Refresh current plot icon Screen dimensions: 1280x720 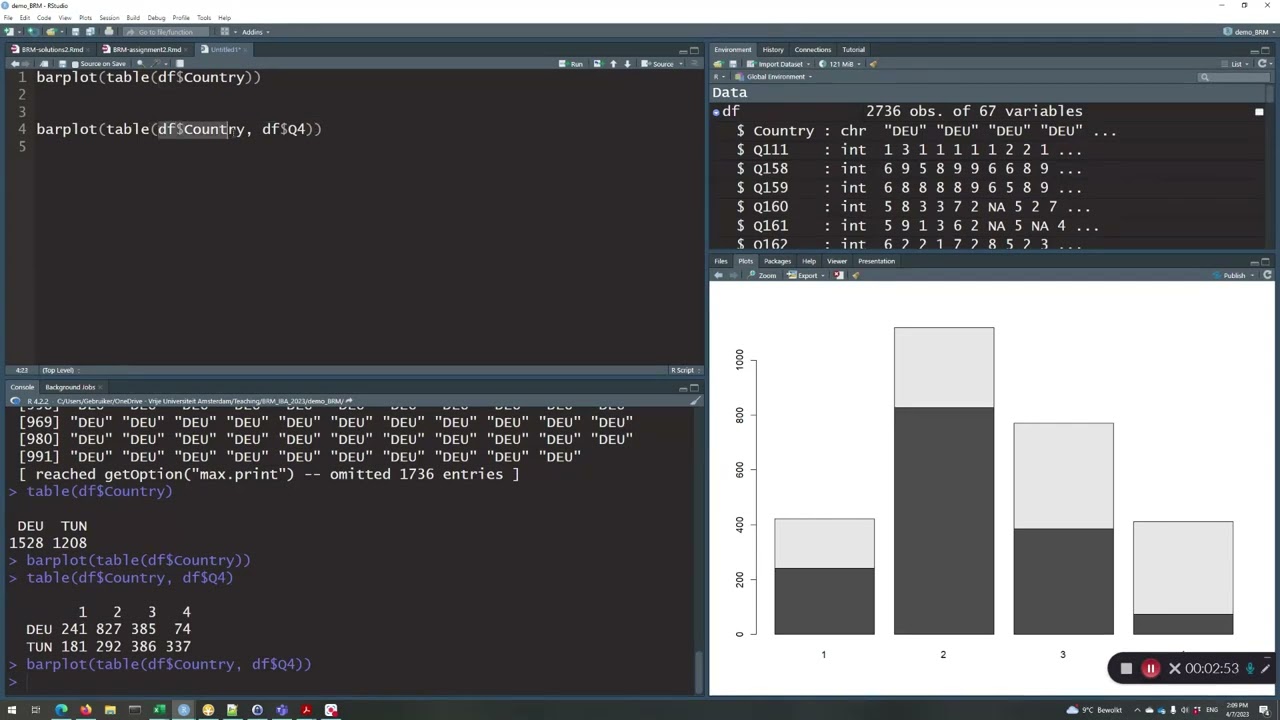point(1268,275)
